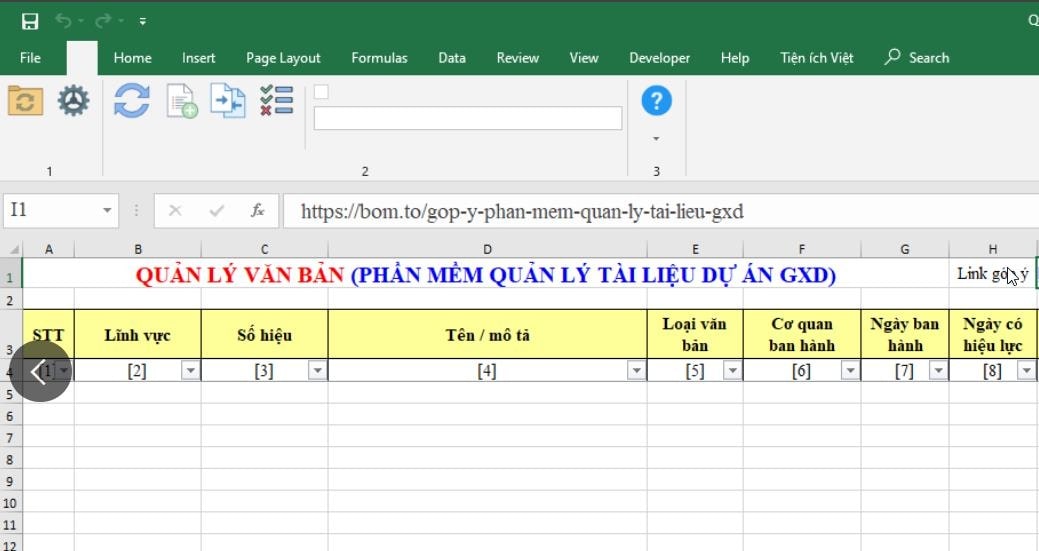1039x551 pixels.
Task: Switch to the Tiện ích Việt tab
Action: coord(816,58)
